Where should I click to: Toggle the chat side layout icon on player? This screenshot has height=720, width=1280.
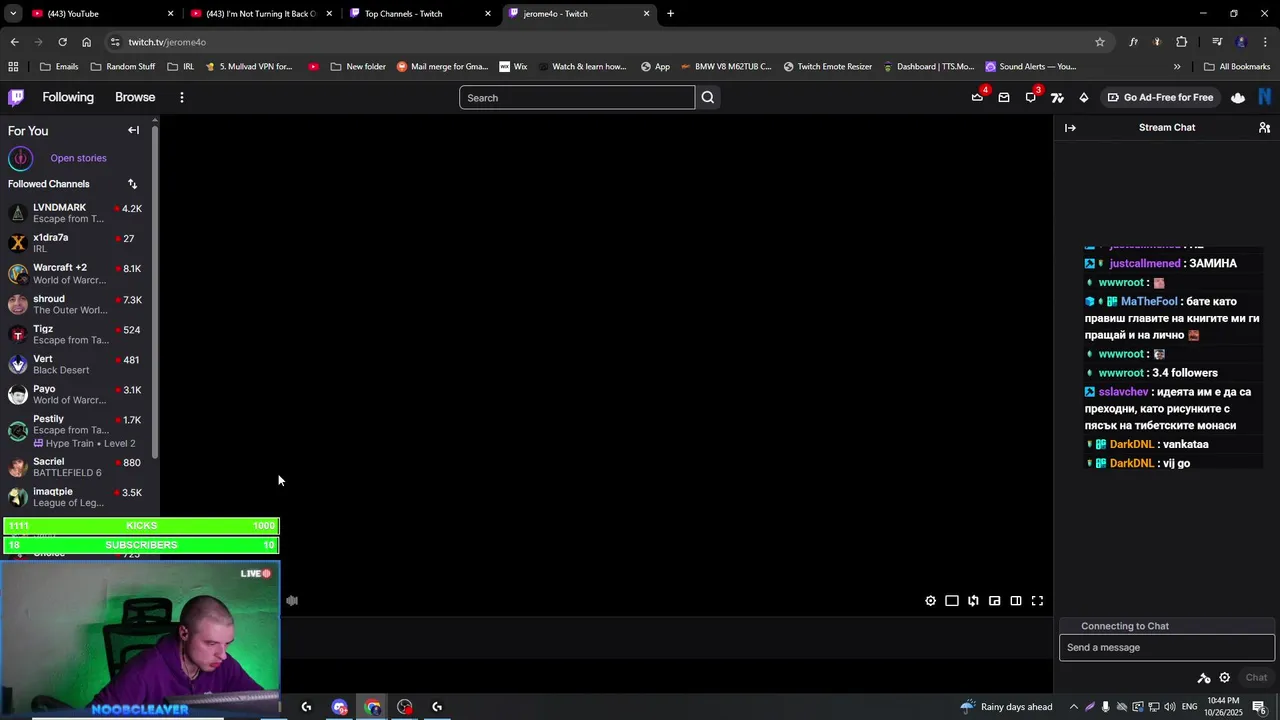click(x=1016, y=601)
